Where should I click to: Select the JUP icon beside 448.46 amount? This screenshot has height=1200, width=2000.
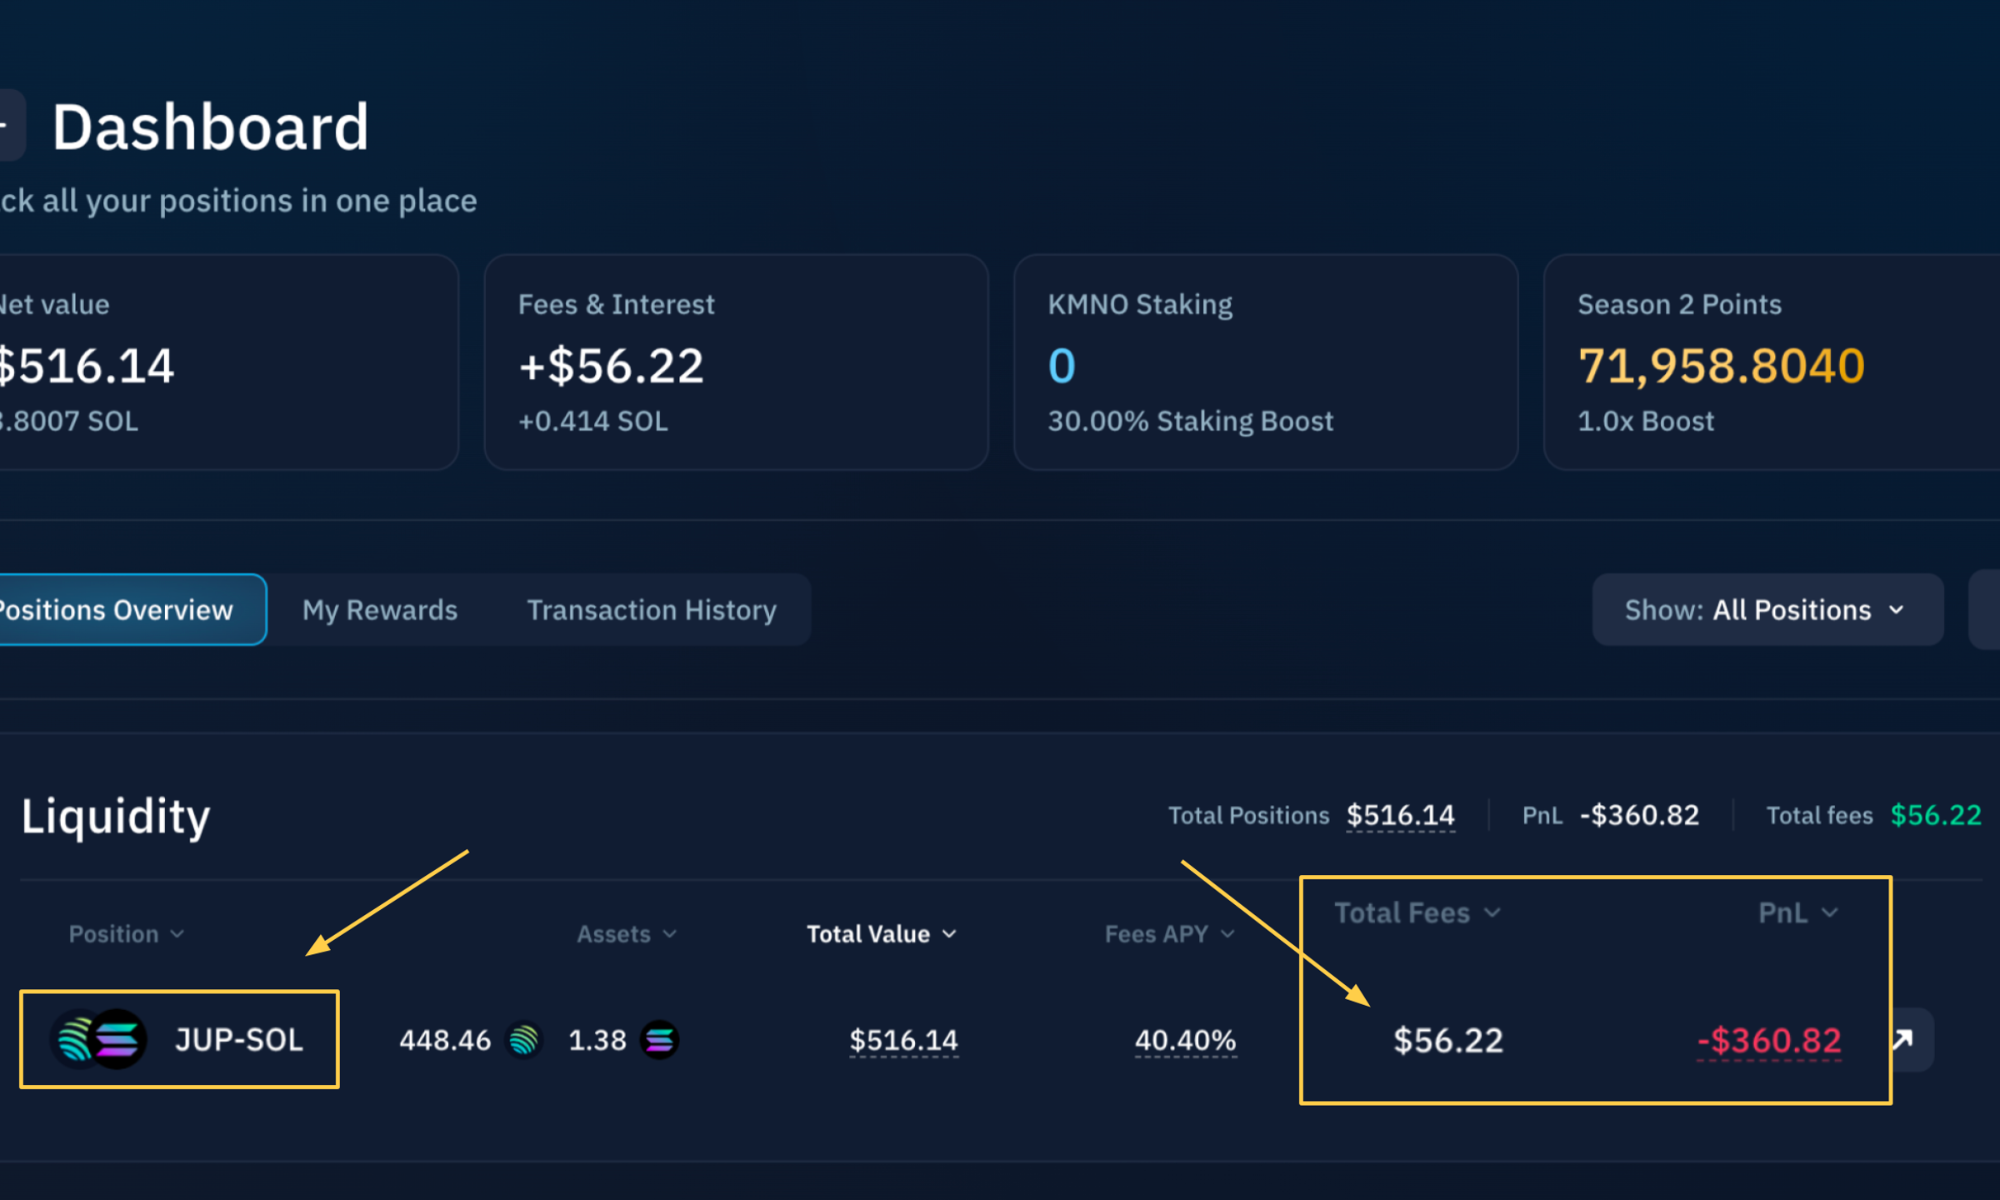tap(524, 1040)
